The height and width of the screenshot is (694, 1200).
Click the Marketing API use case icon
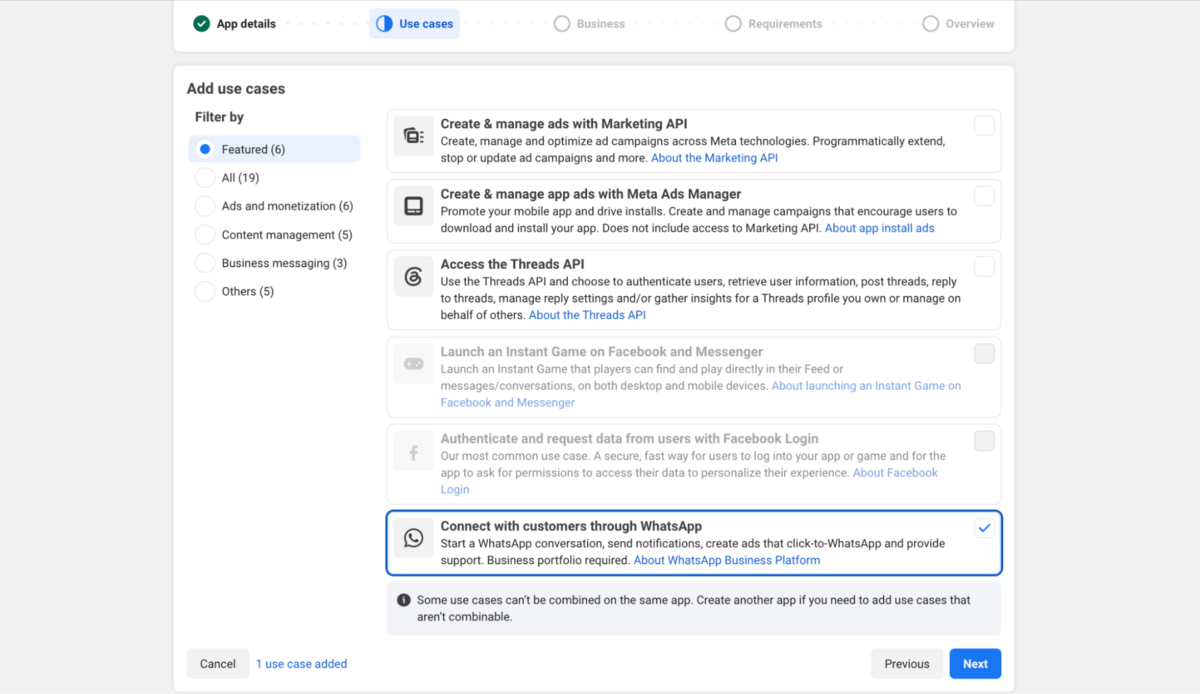tap(414, 136)
